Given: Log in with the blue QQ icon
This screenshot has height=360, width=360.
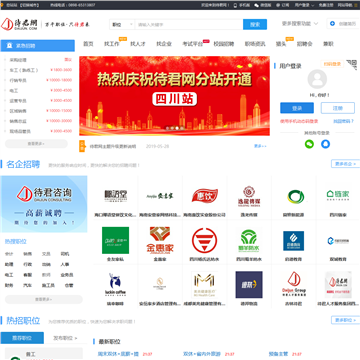Looking at the screenshot, I should pos(326,144).
